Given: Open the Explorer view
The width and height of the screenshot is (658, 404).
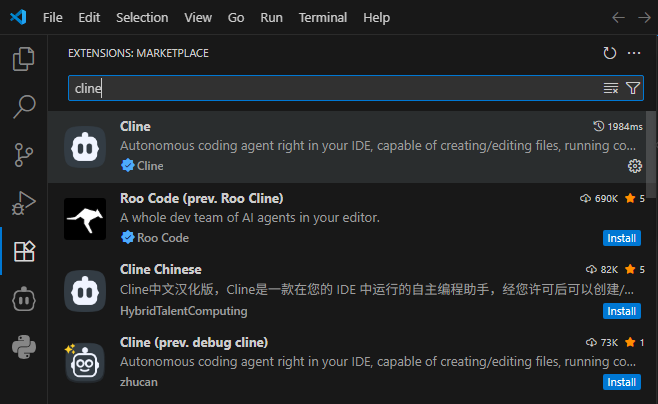Looking at the screenshot, I should [23, 60].
